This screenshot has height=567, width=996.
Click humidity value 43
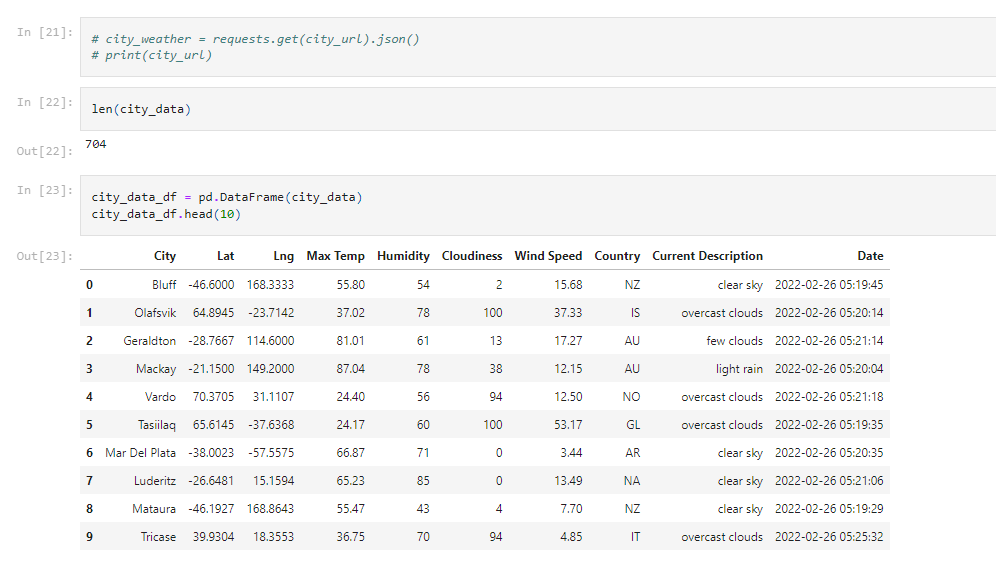point(423,509)
